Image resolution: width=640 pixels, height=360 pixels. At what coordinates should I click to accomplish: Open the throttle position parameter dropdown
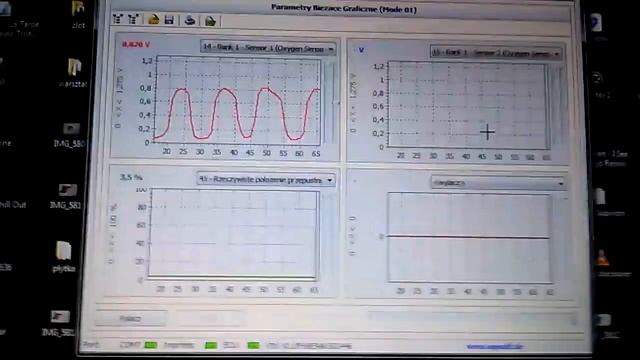coord(266,180)
